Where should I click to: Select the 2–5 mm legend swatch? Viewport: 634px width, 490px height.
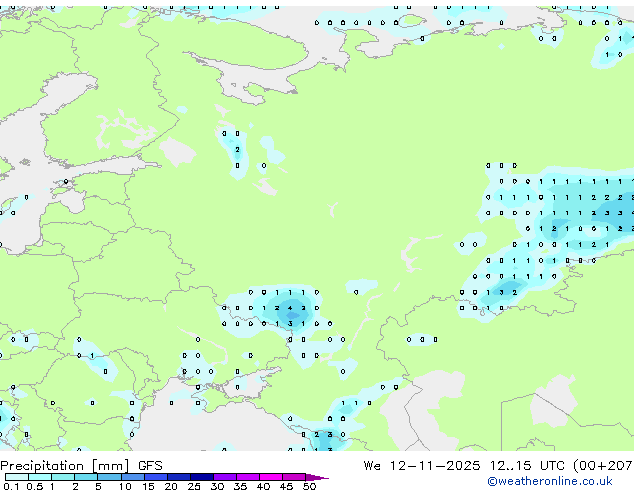coord(86,477)
